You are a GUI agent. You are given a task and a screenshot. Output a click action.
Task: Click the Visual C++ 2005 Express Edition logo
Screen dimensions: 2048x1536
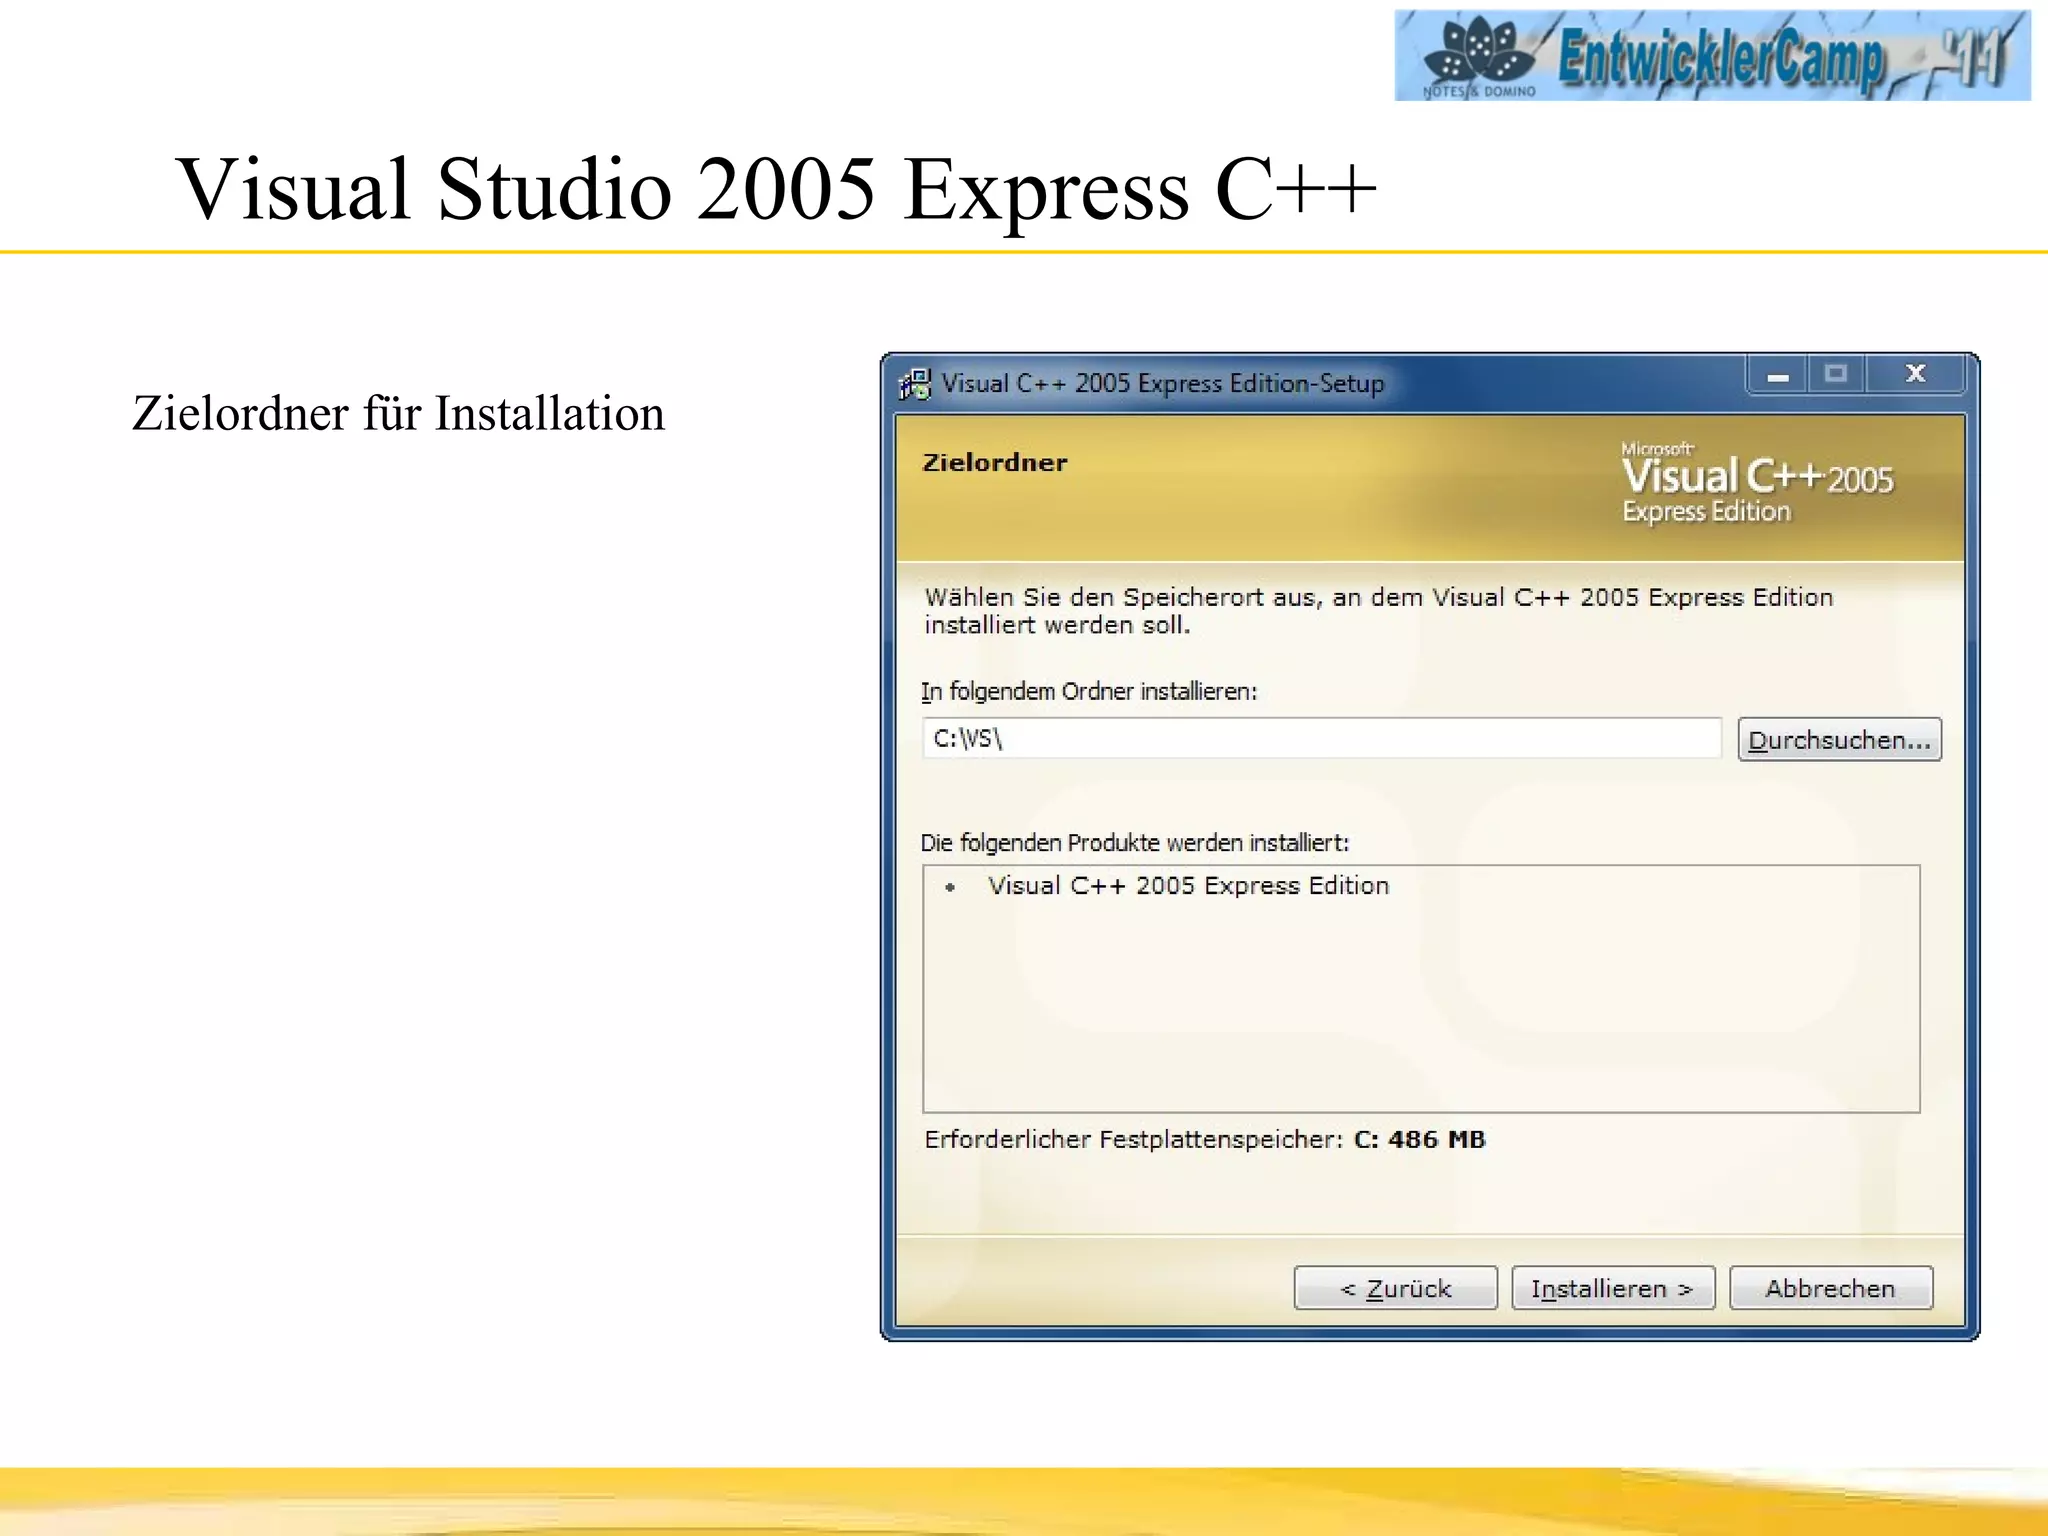(1757, 483)
